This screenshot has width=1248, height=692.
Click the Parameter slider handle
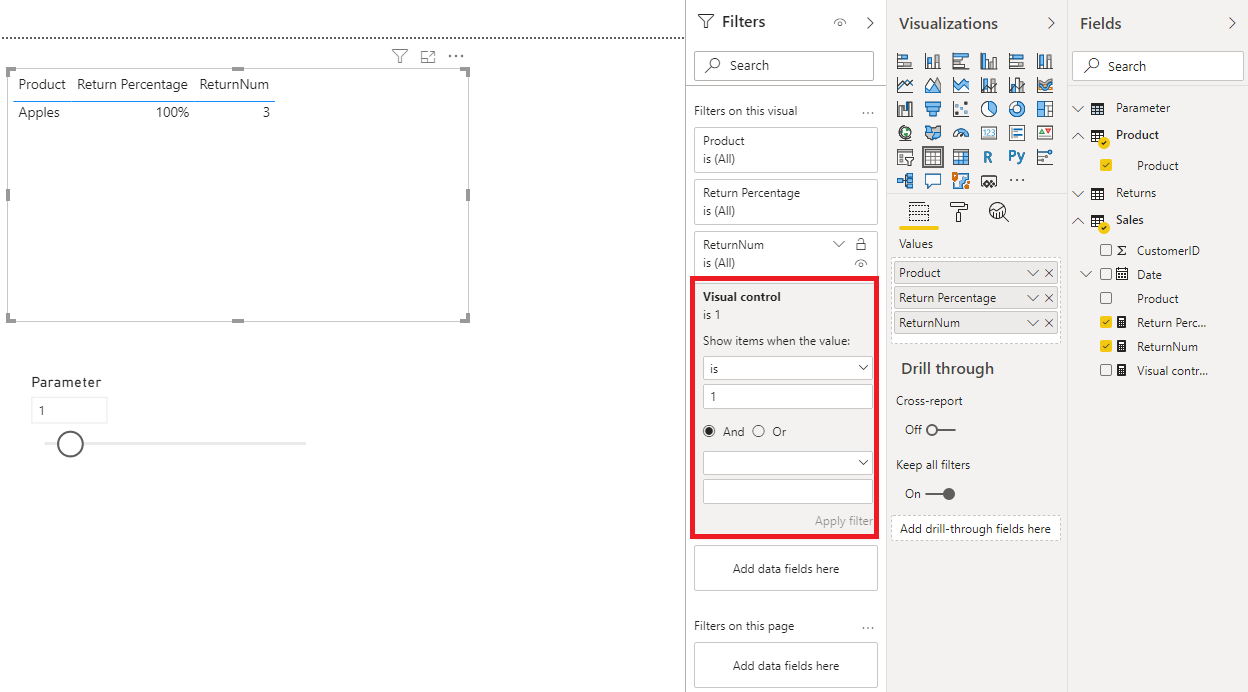pyautogui.click(x=70, y=444)
